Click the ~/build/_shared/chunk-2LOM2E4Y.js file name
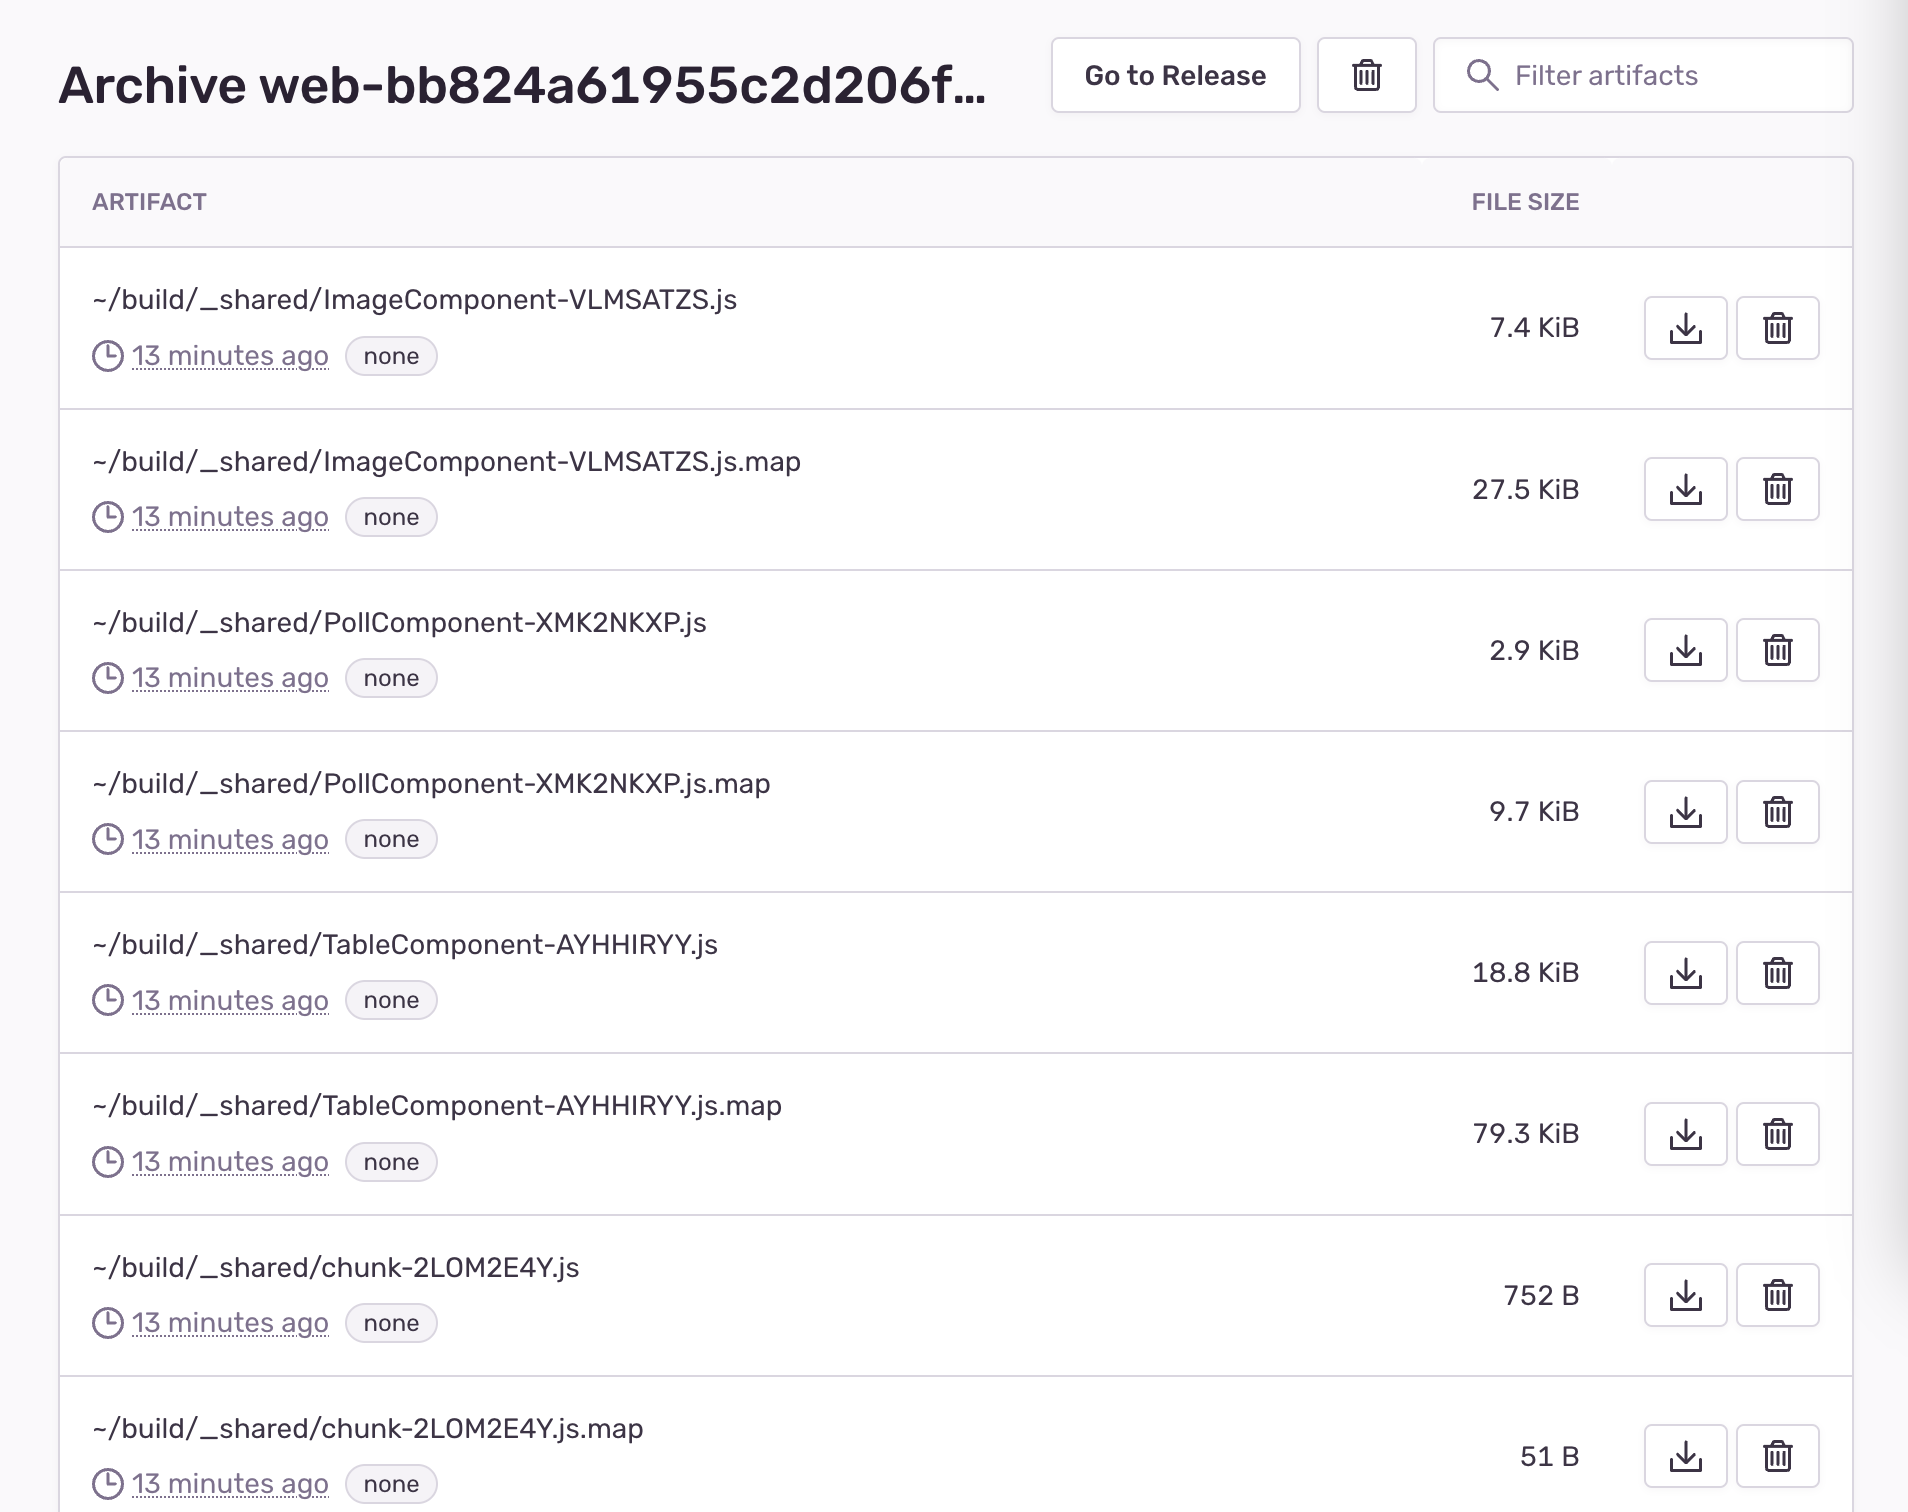This screenshot has height=1512, width=1908. (336, 1268)
